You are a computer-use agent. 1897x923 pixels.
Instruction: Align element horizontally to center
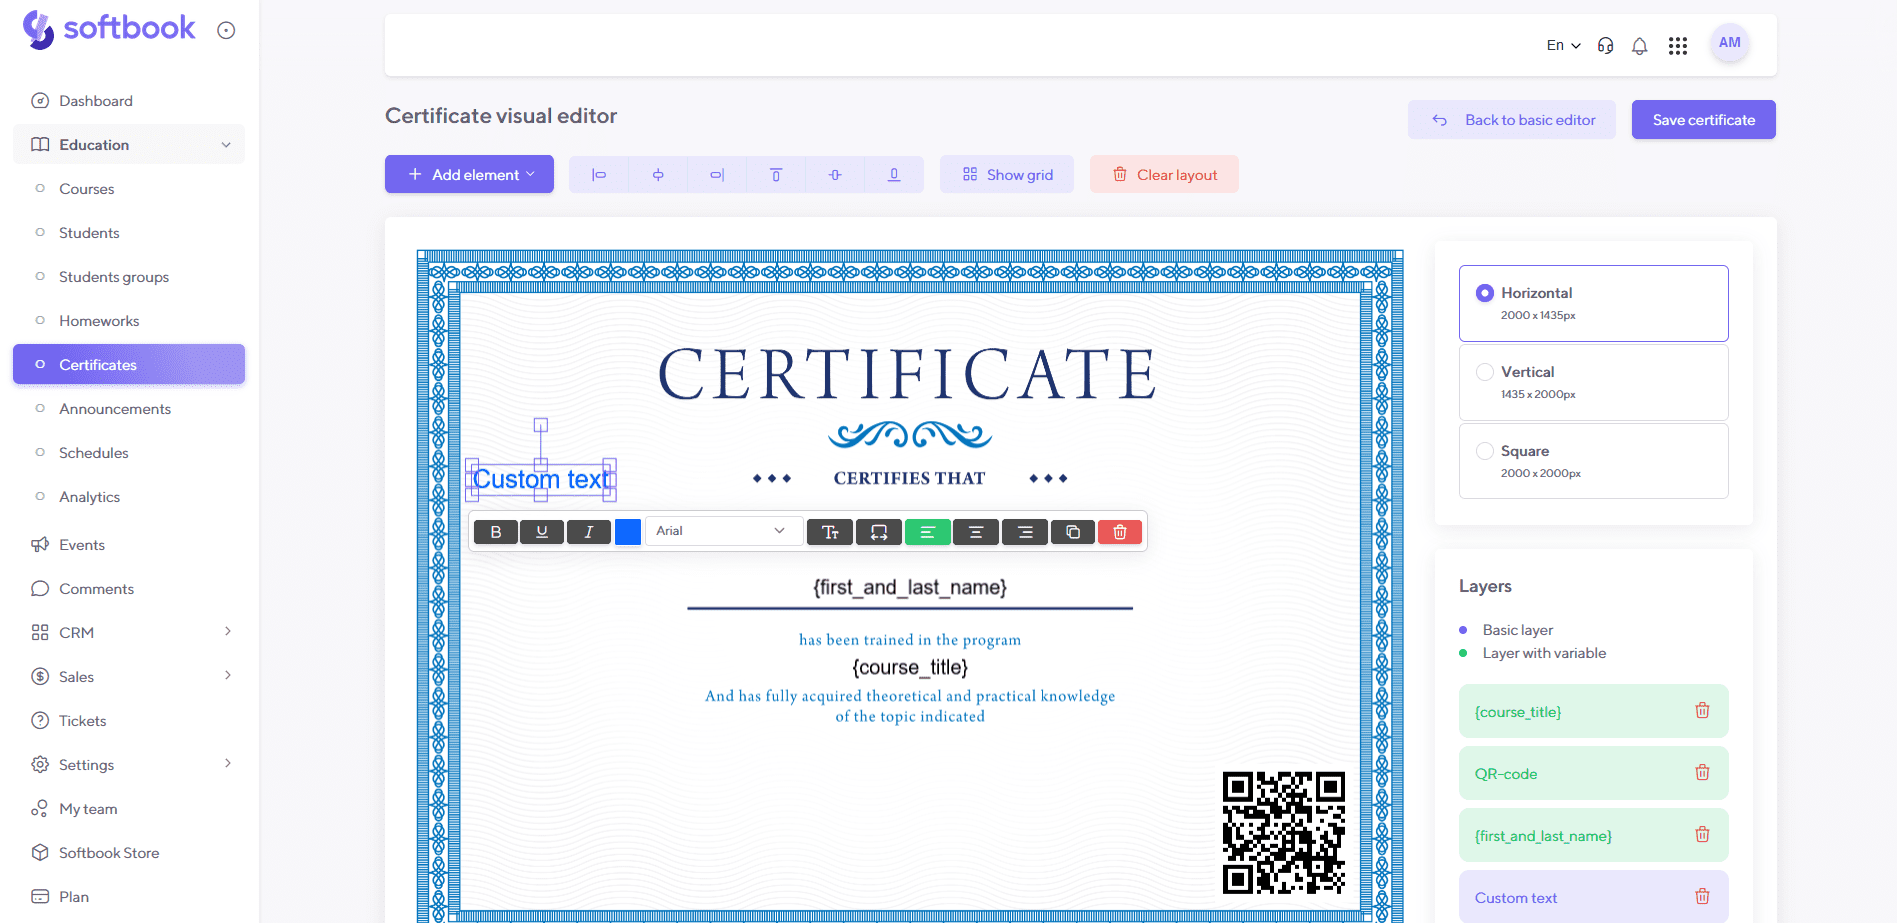658,175
